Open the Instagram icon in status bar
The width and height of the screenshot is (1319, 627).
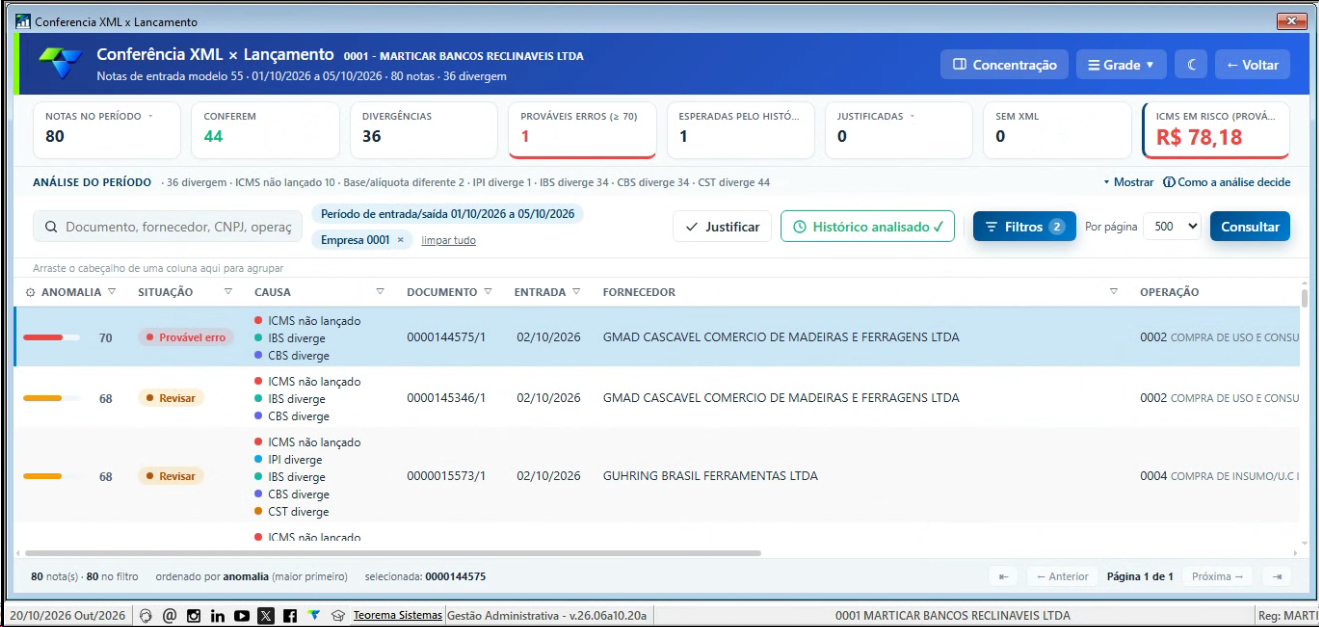click(194, 616)
